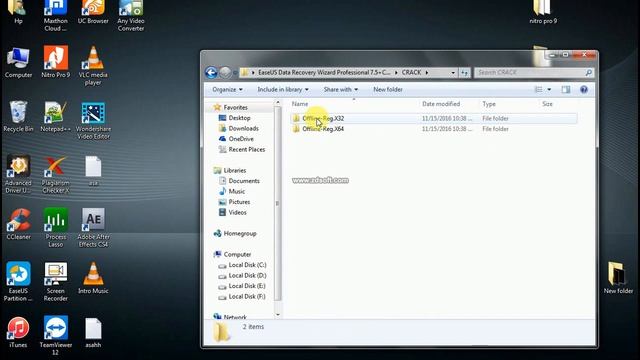Image resolution: width=640 pixels, height=360 pixels.
Task: Go back in Explorer navigation
Action: 211,73
